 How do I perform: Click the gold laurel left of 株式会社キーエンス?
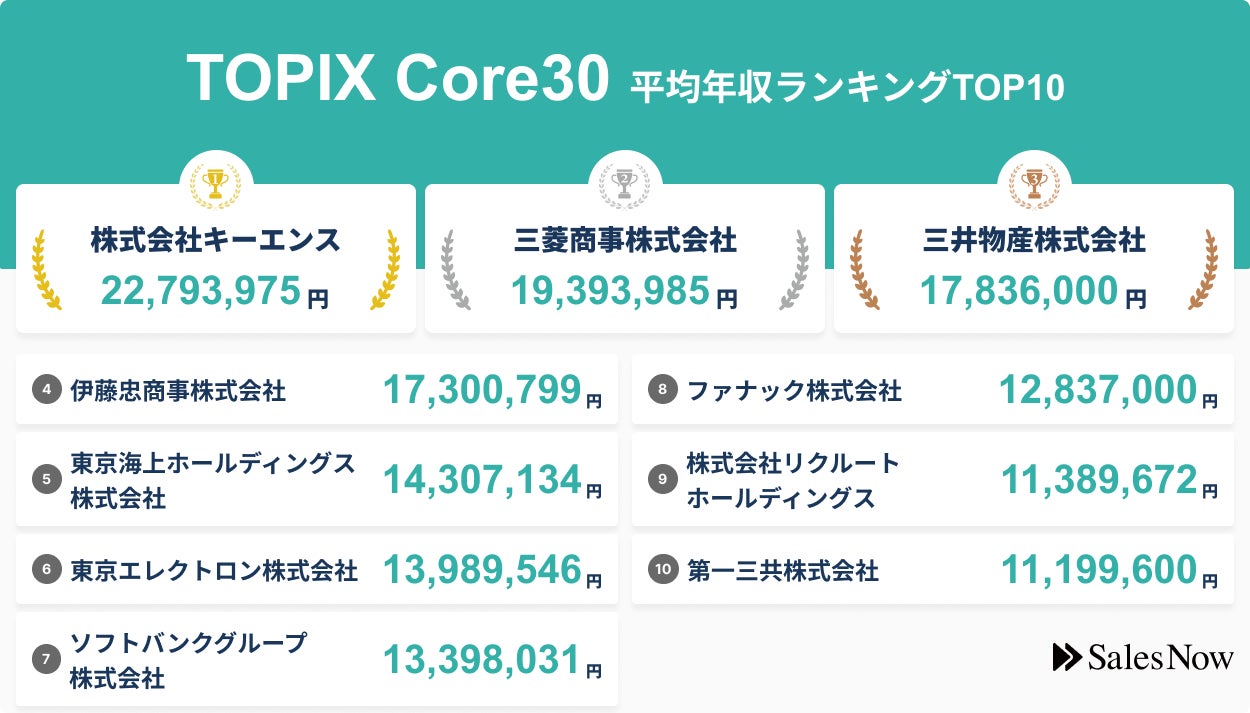click(x=47, y=270)
